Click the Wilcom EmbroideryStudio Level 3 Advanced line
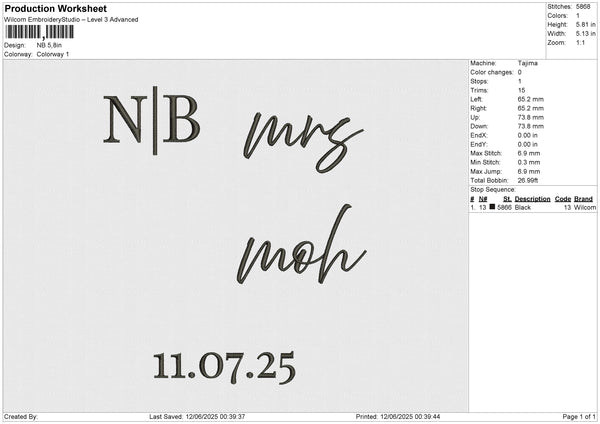This screenshot has width=600, height=424. [x=71, y=20]
